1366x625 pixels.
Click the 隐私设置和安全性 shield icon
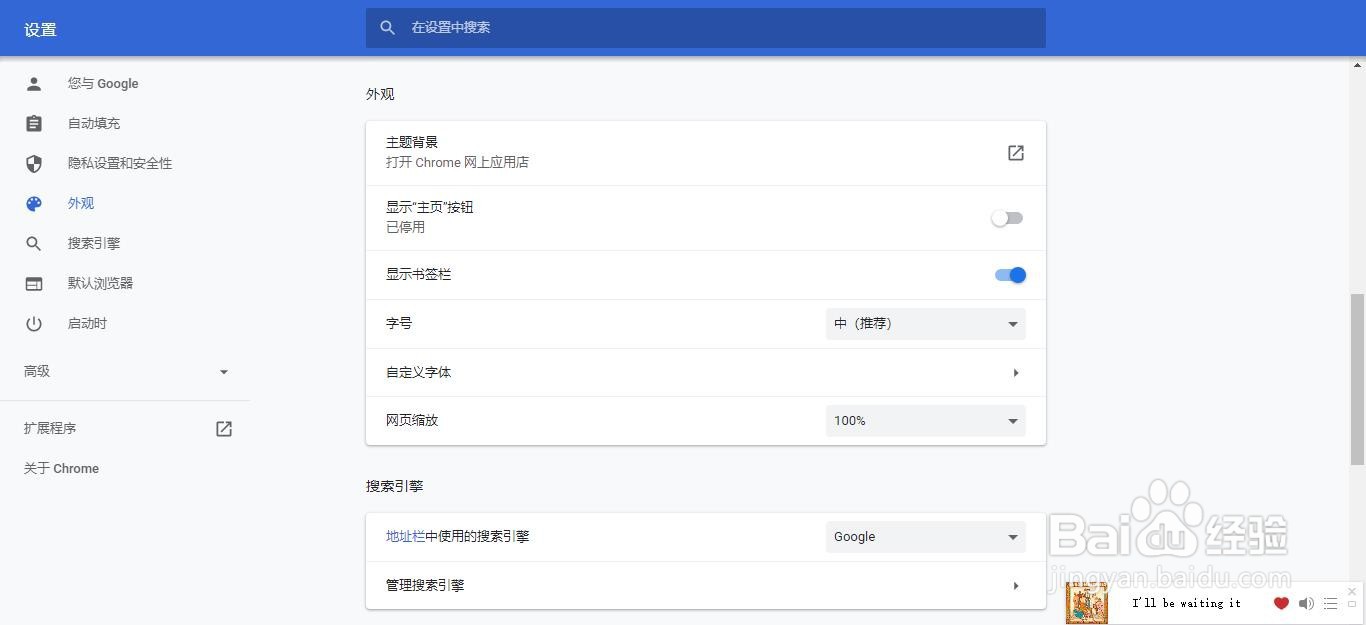[34, 163]
